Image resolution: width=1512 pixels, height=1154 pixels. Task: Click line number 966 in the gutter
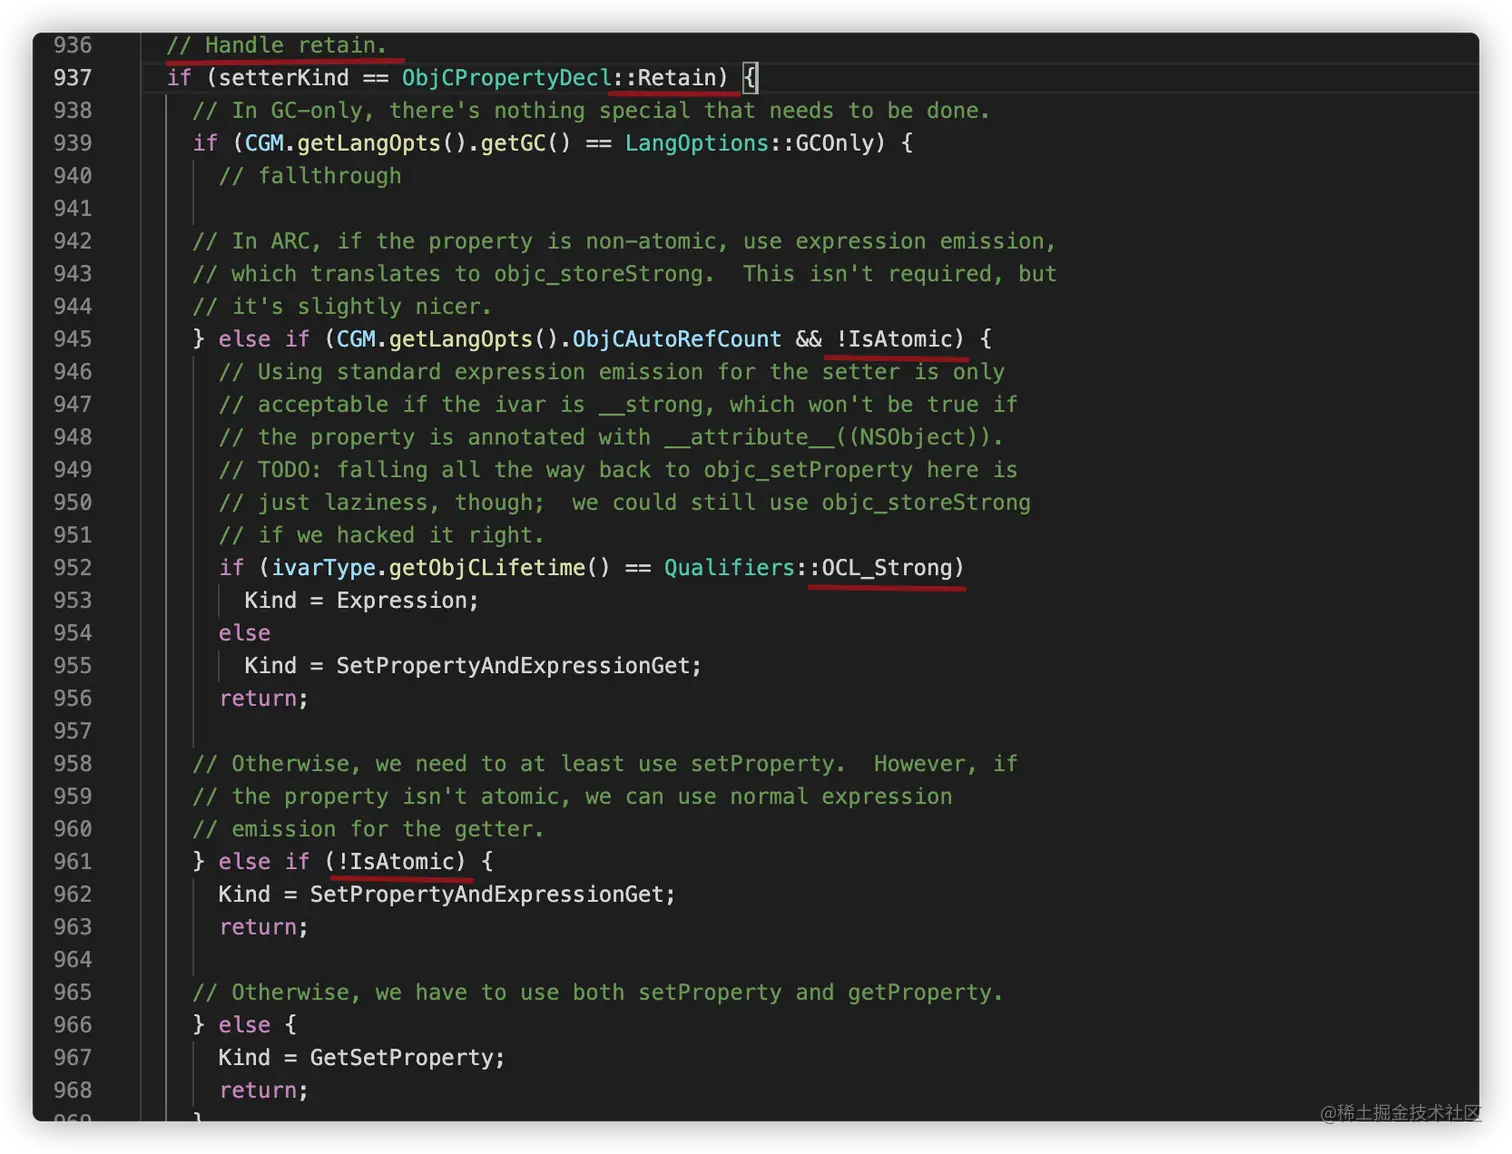click(72, 1025)
